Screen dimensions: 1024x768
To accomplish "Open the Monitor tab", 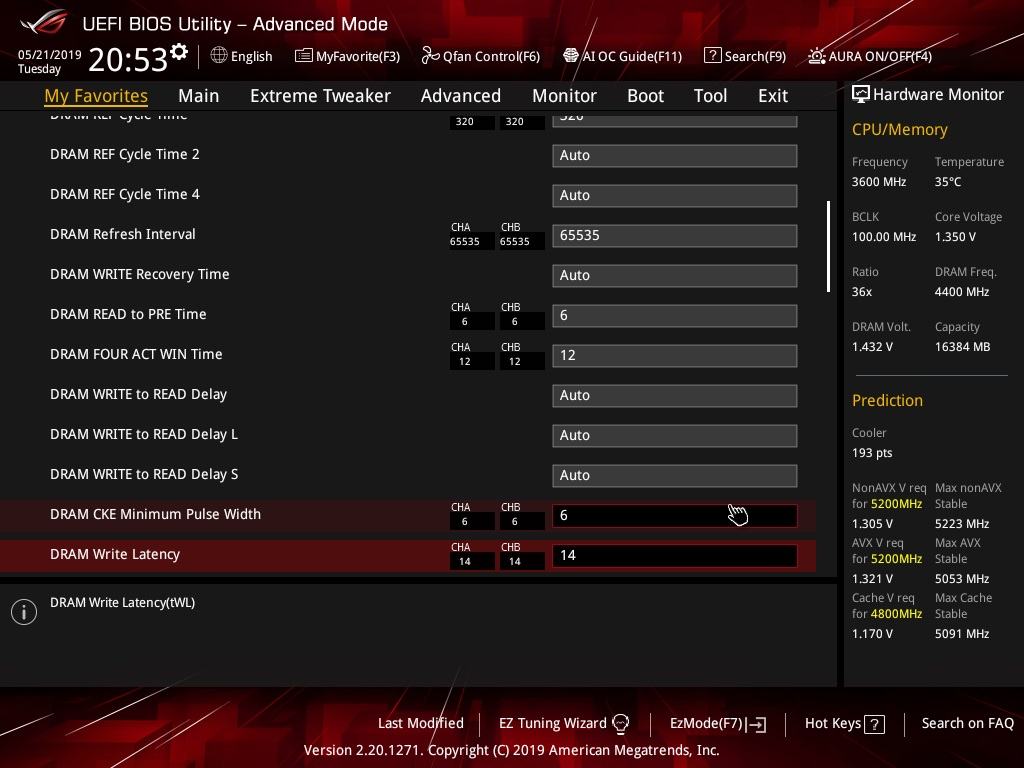I will click(564, 96).
